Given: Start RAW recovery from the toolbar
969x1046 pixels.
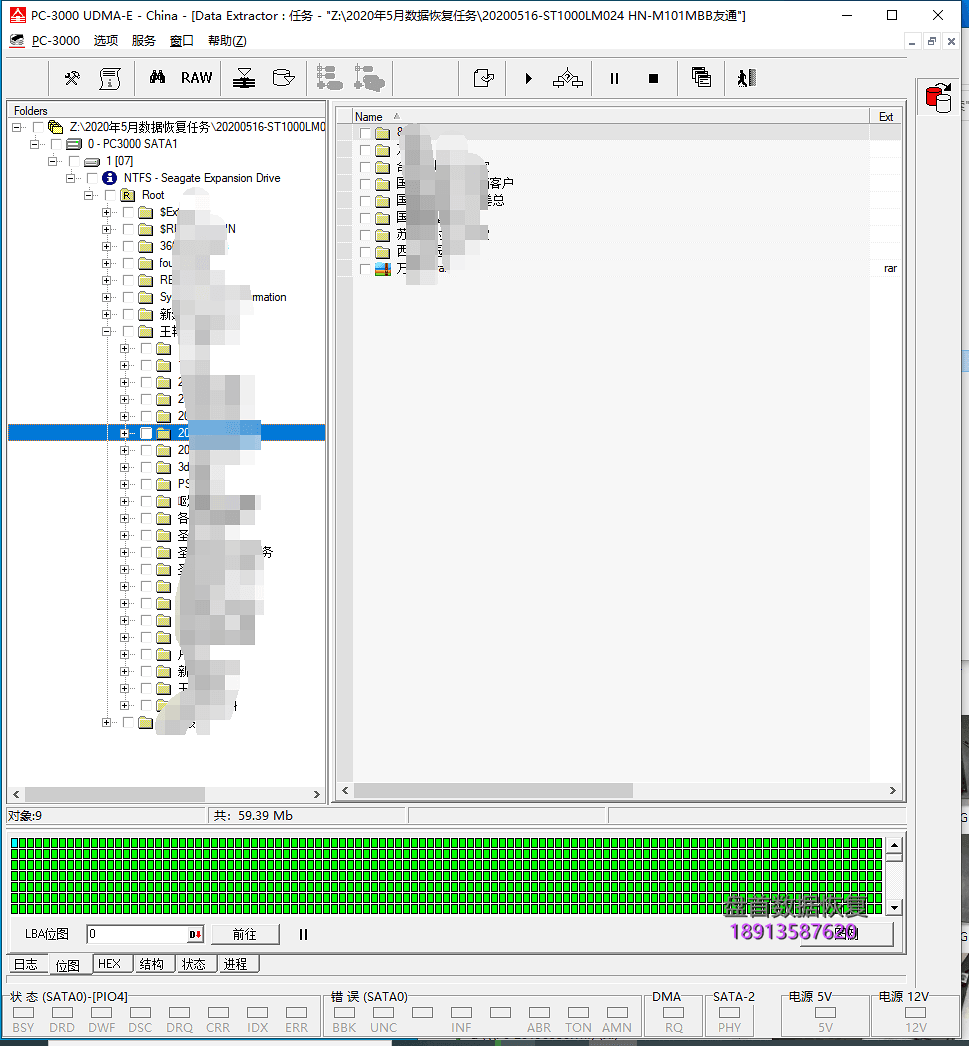Looking at the screenshot, I should 196,78.
